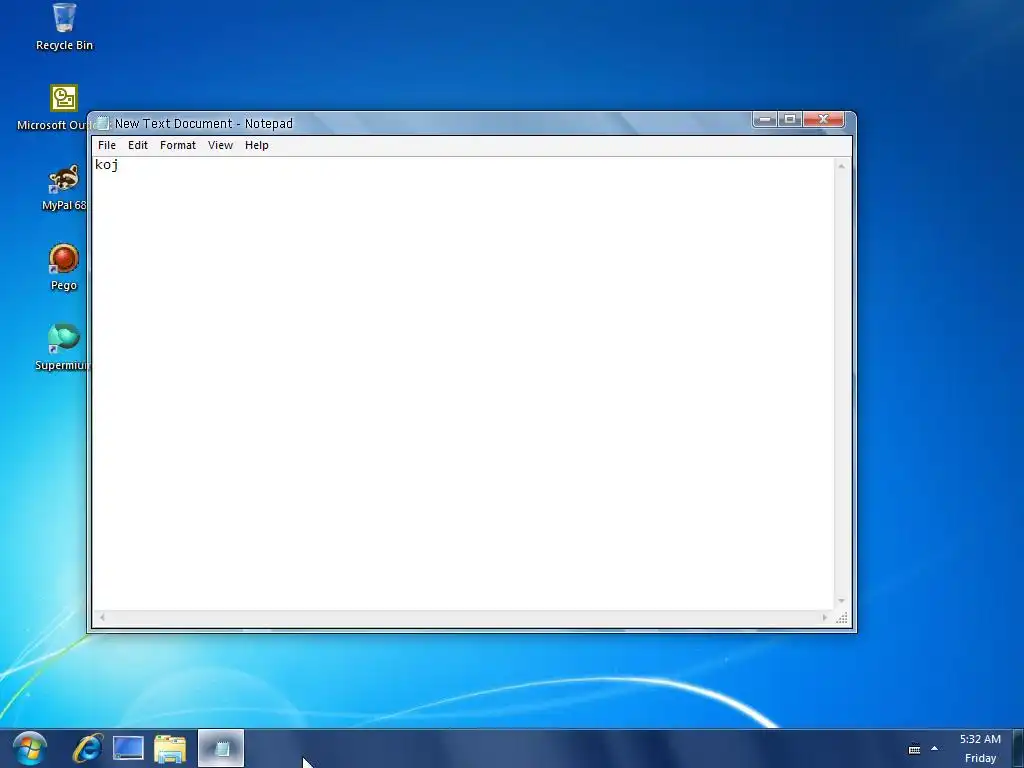The height and width of the screenshot is (768, 1024).
Task: Click the Notepad title bar icon
Action: (x=103, y=123)
